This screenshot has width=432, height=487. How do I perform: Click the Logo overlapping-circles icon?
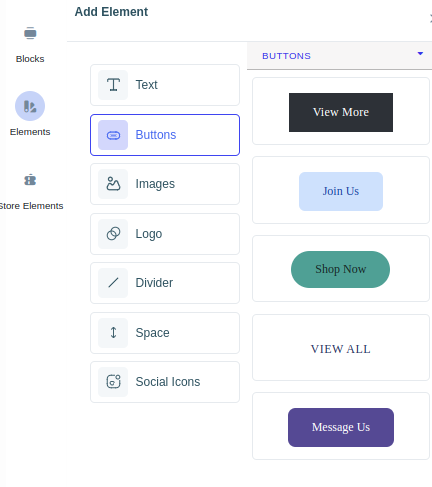tap(113, 234)
